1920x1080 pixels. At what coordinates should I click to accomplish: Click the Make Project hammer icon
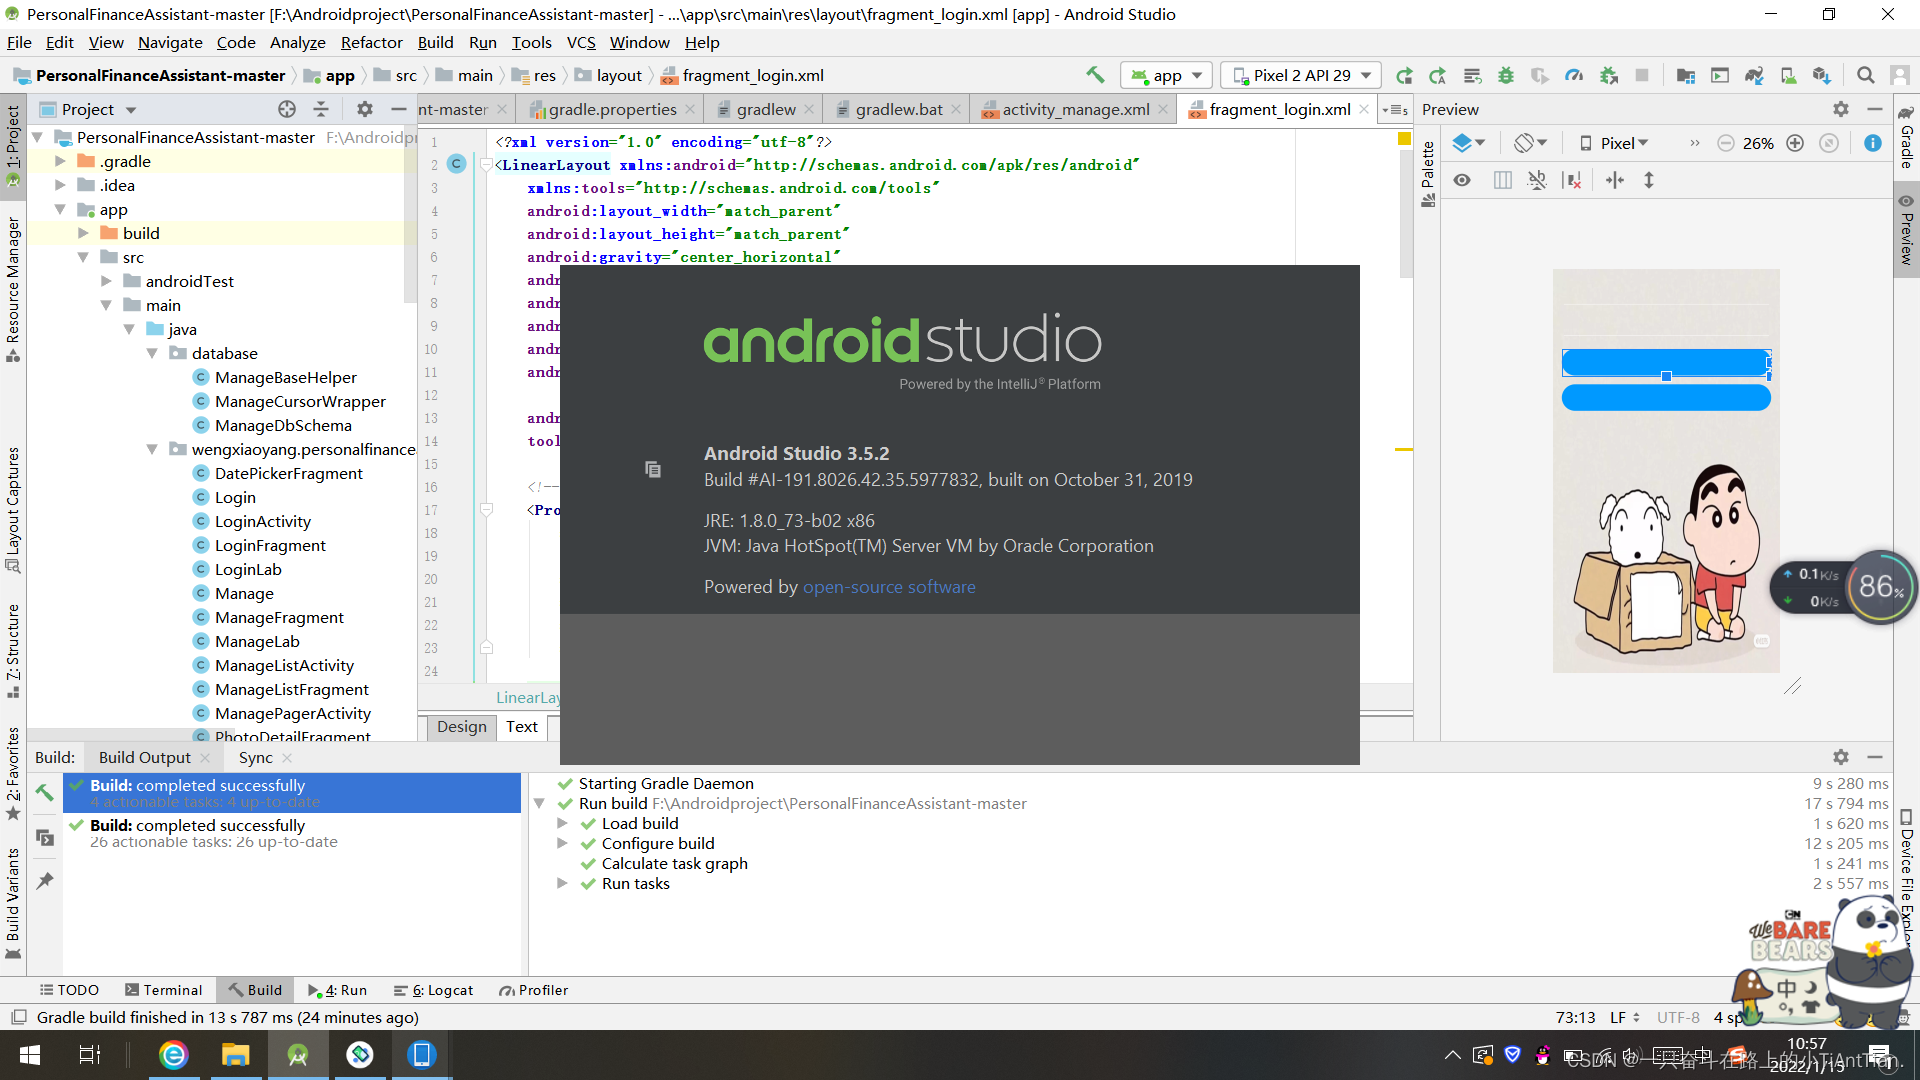[1095, 75]
